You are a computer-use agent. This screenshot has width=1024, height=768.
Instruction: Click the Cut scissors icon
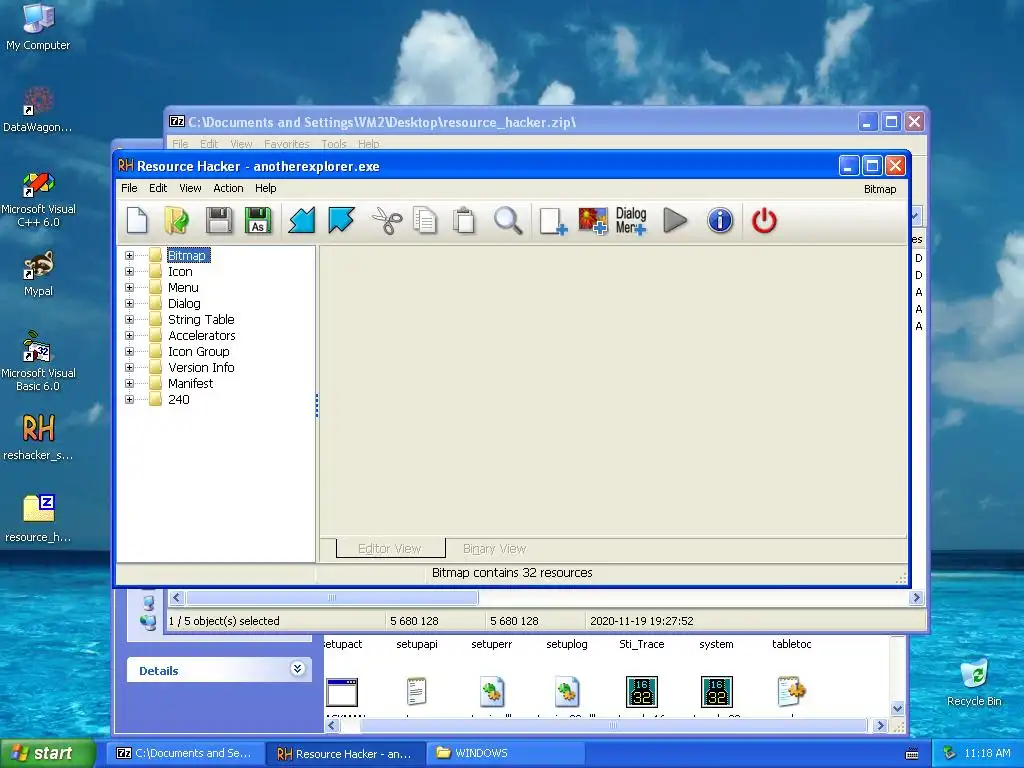(x=387, y=221)
